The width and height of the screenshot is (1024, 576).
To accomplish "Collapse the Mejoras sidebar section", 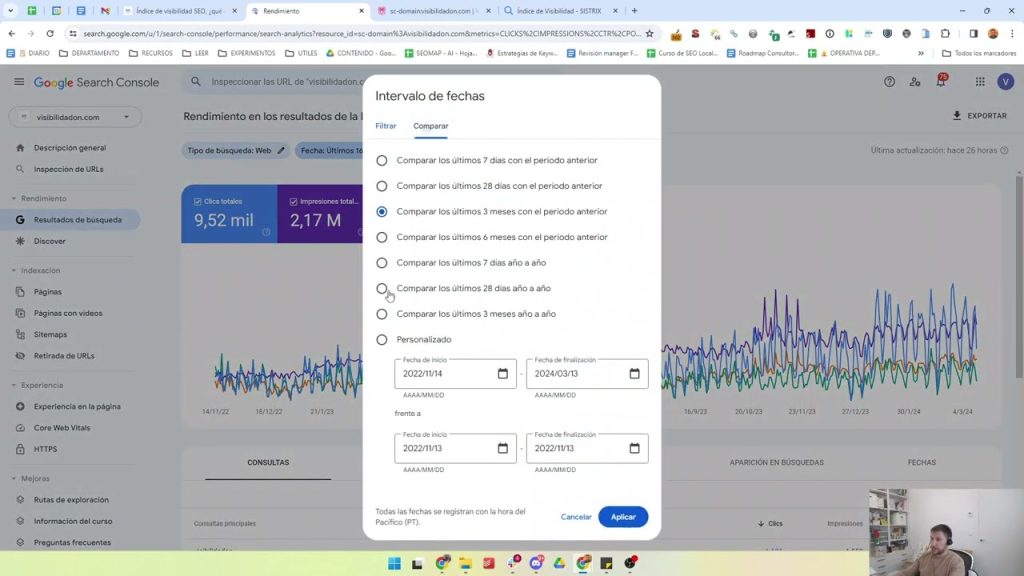I will point(14,479).
